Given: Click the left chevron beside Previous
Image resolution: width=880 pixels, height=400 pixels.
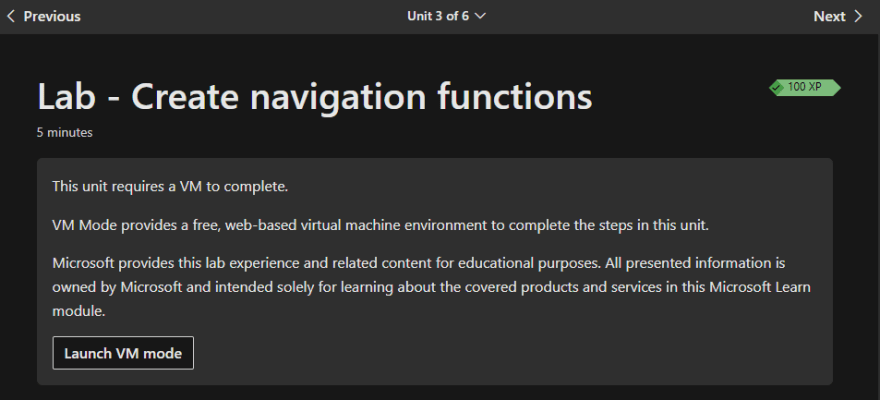Looking at the screenshot, I should click(x=11, y=16).
